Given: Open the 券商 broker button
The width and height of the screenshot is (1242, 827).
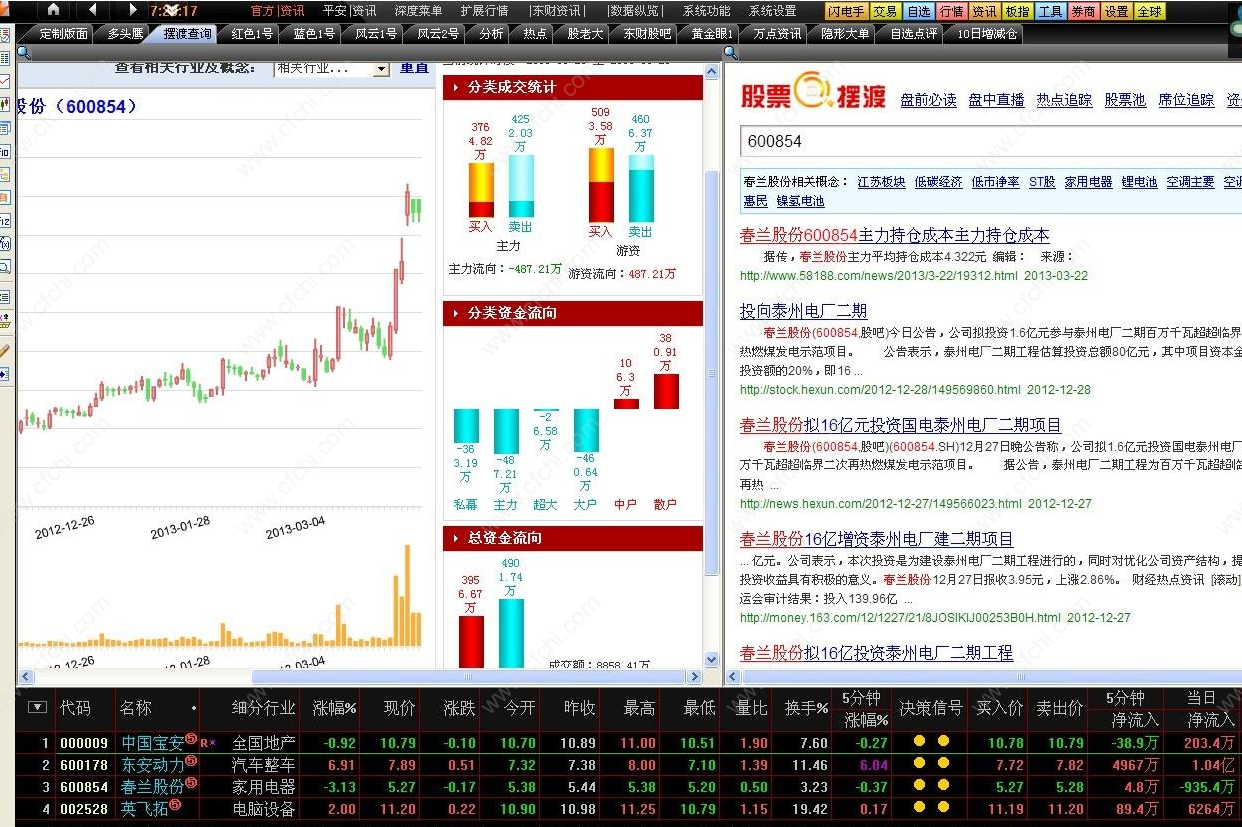Looking at the screenshot, I should click(1082, 11).
